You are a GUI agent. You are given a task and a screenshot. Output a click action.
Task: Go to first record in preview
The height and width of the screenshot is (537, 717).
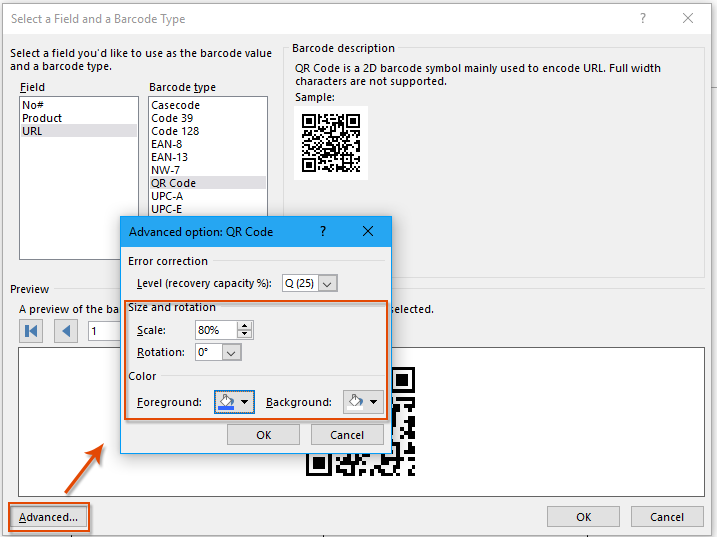31,331
